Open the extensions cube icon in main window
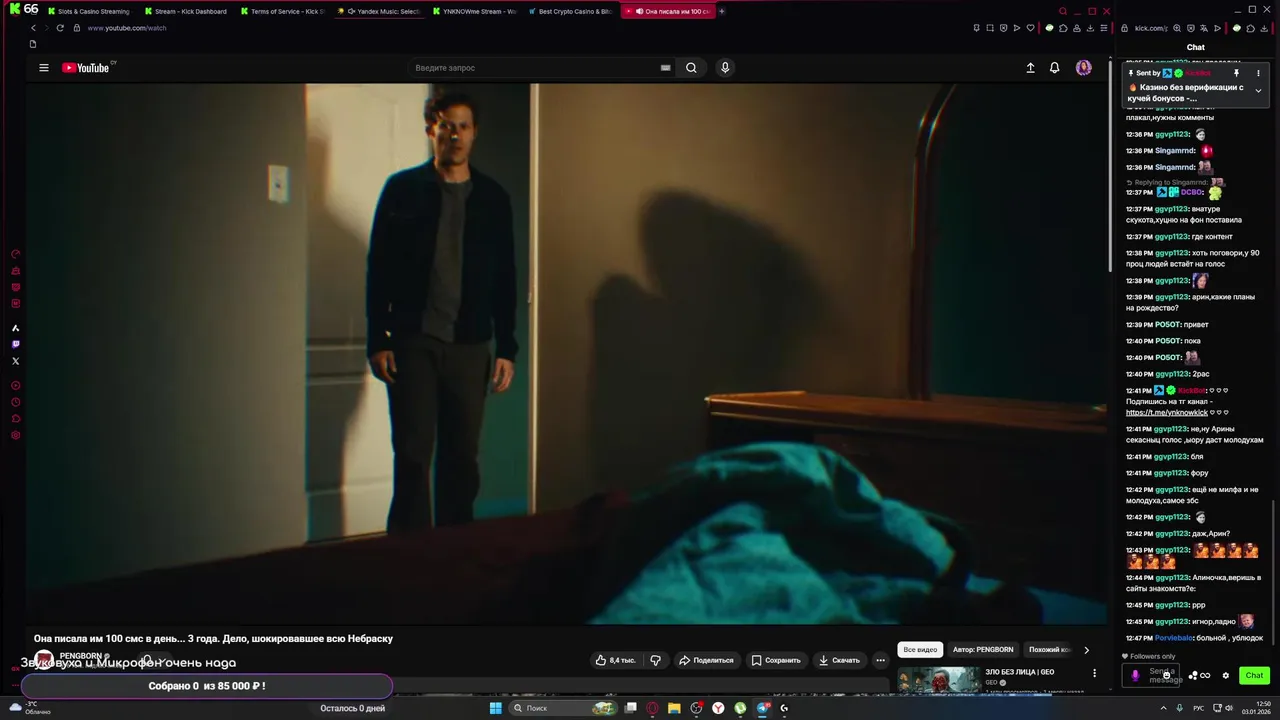 [x=1062, y=28]
